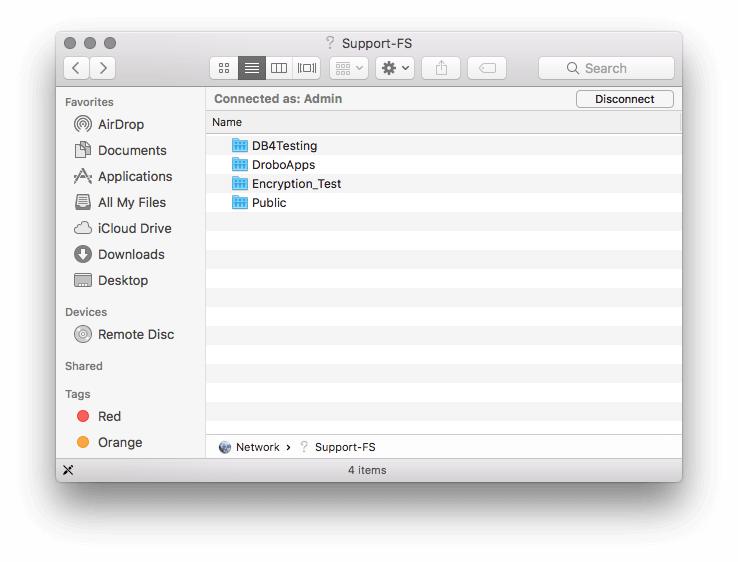Switch to Cover Flow view

coord(307,68)
